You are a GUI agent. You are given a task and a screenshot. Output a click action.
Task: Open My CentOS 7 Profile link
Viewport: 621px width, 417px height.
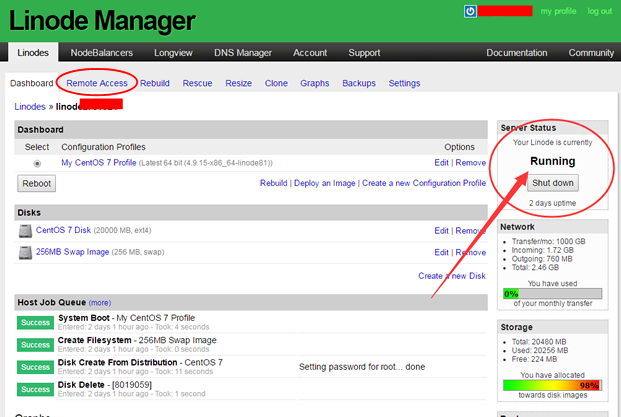[x=99, y=163]
